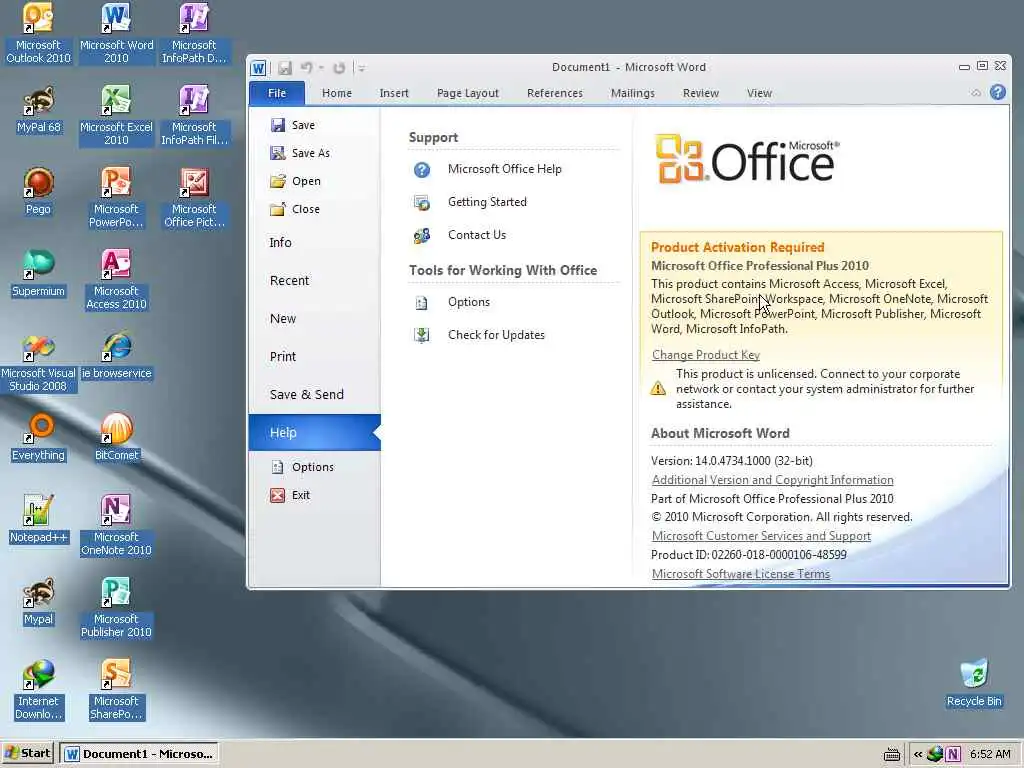The width and height of the screenshot is (1024, 768).
Task: Minimize the ribbon using the caret icon
Action: [x=976, y=93]
